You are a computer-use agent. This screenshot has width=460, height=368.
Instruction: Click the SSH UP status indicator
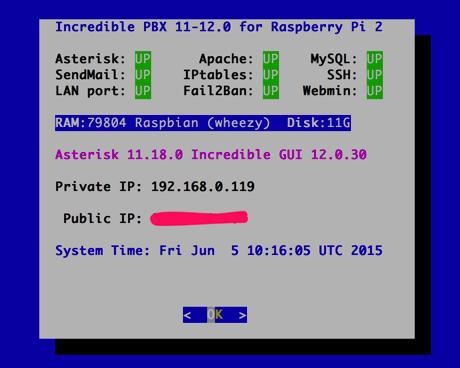click(x=375, y=75)
